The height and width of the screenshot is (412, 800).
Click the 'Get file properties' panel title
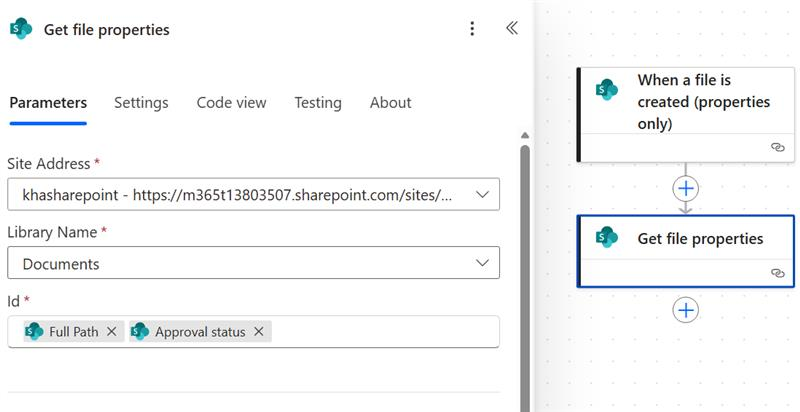point(107,30)
